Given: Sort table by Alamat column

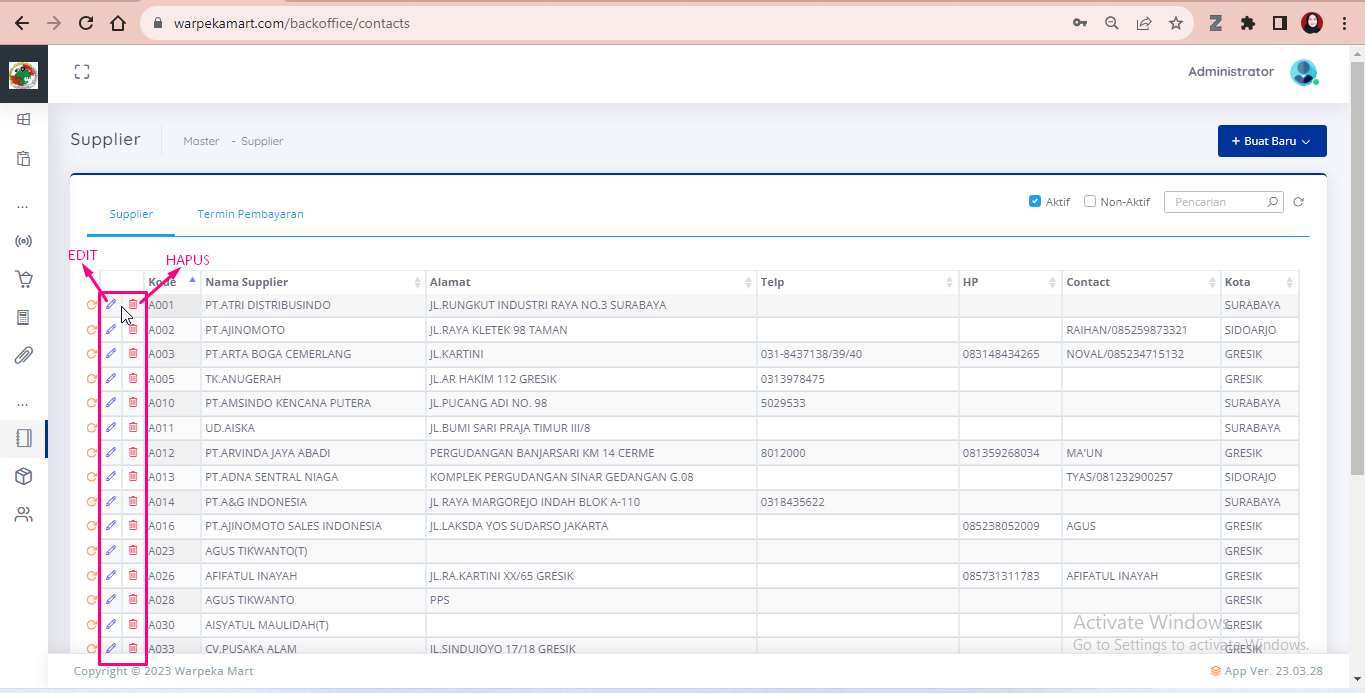Looking at the screenshot, I should tap(590, 282).
